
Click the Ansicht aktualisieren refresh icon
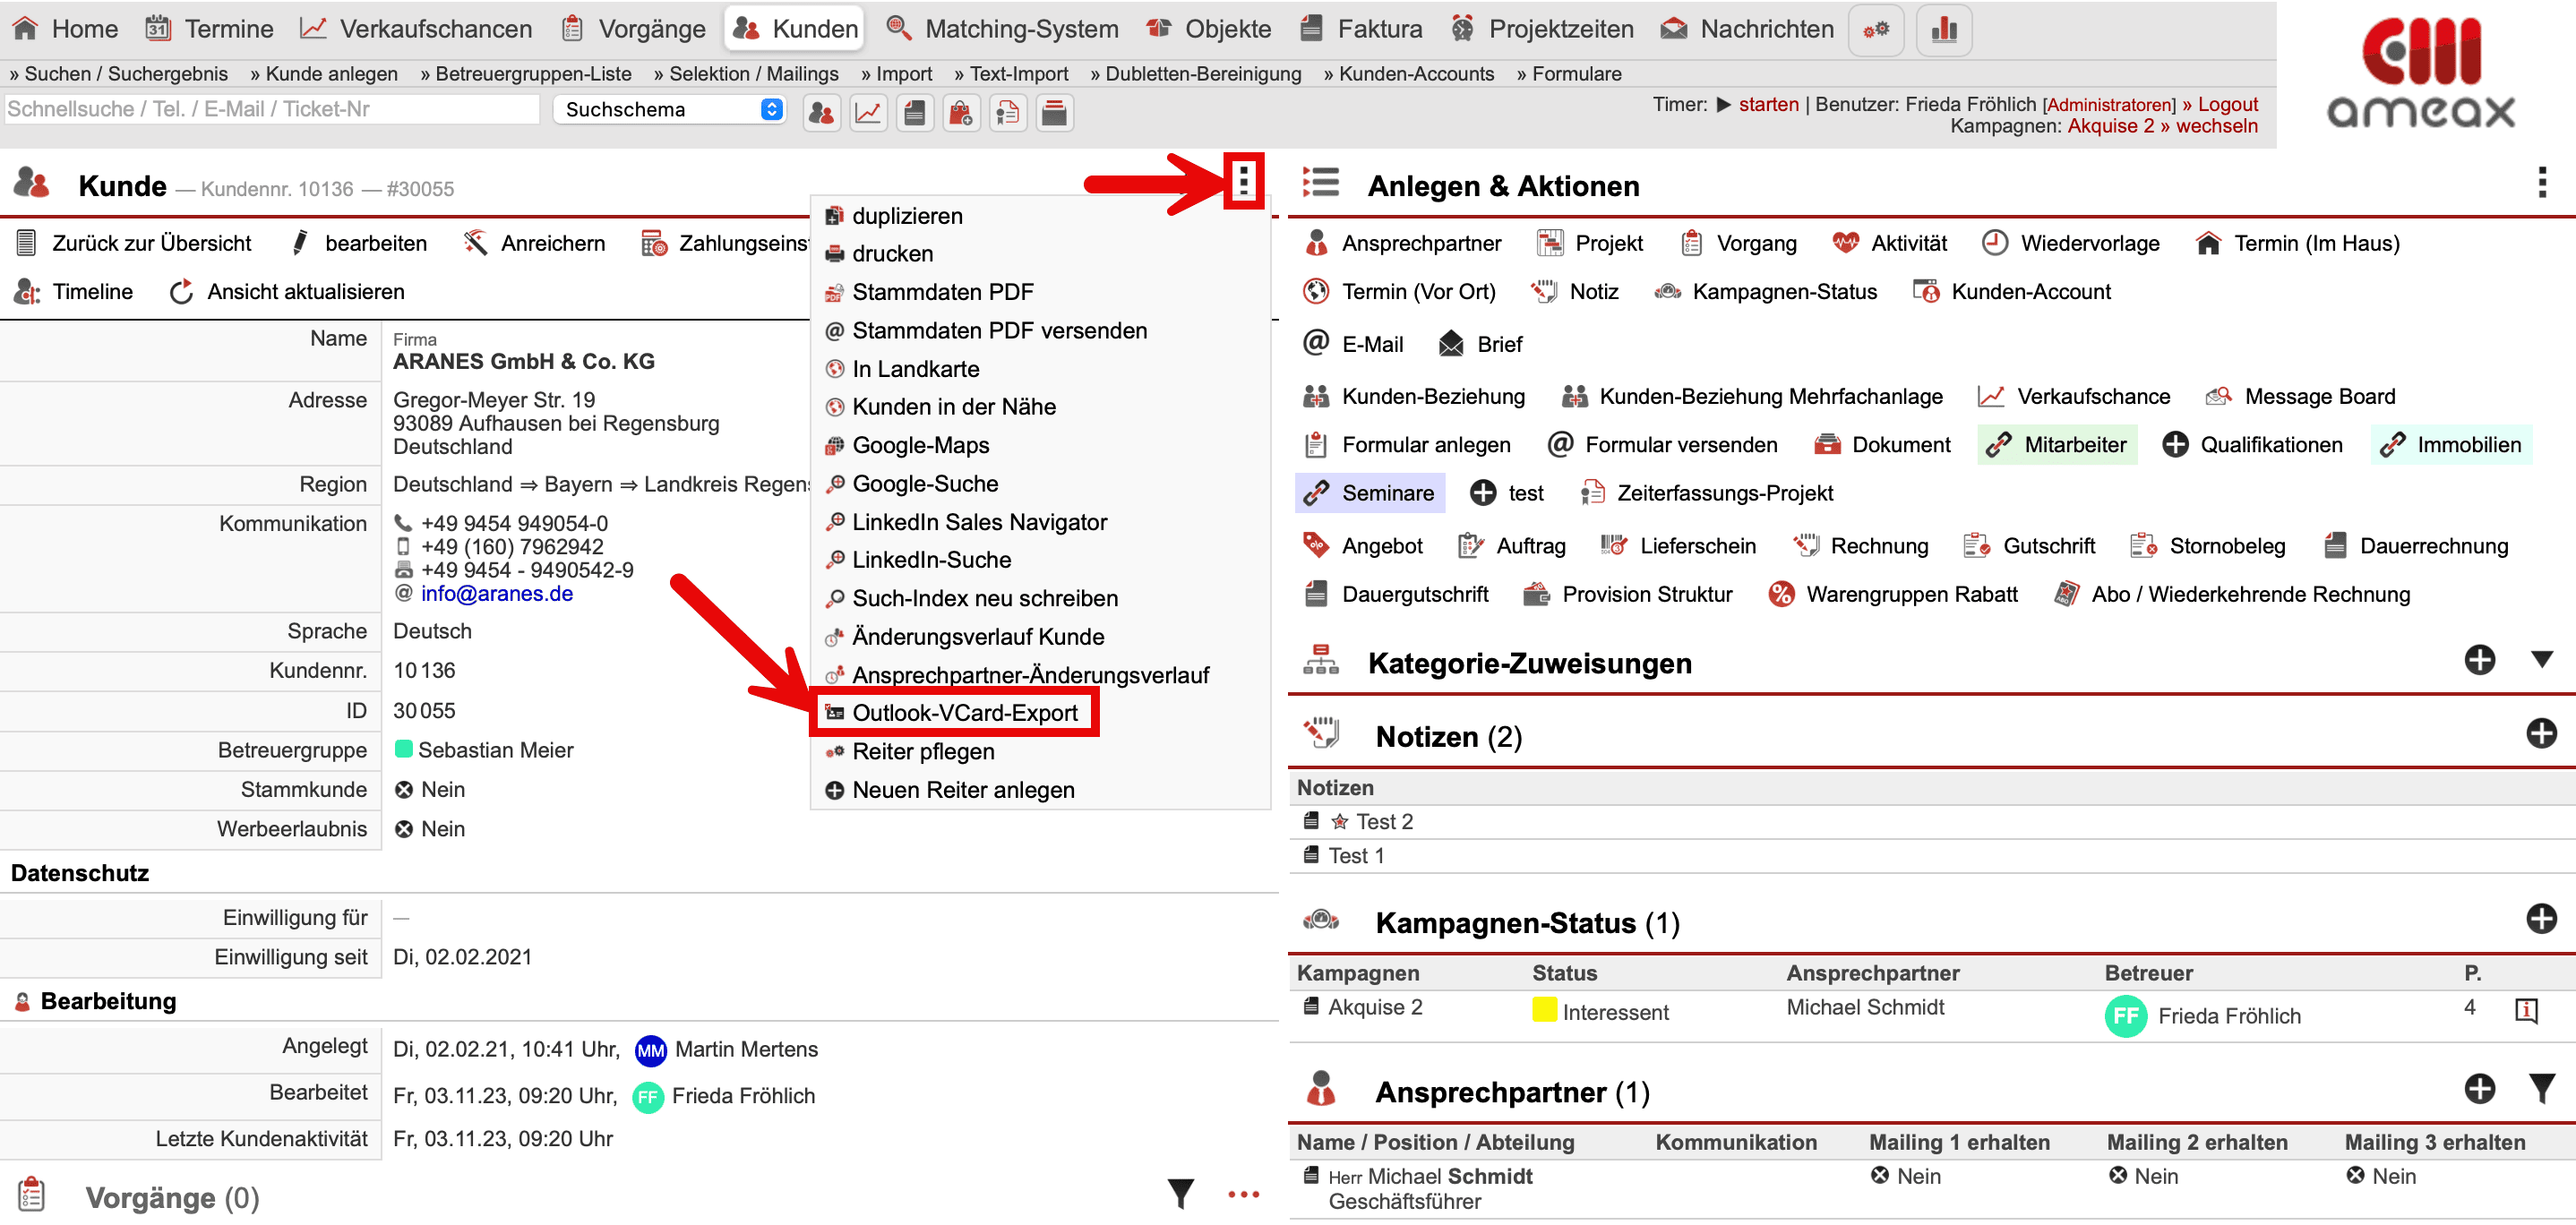click(182, 292)
